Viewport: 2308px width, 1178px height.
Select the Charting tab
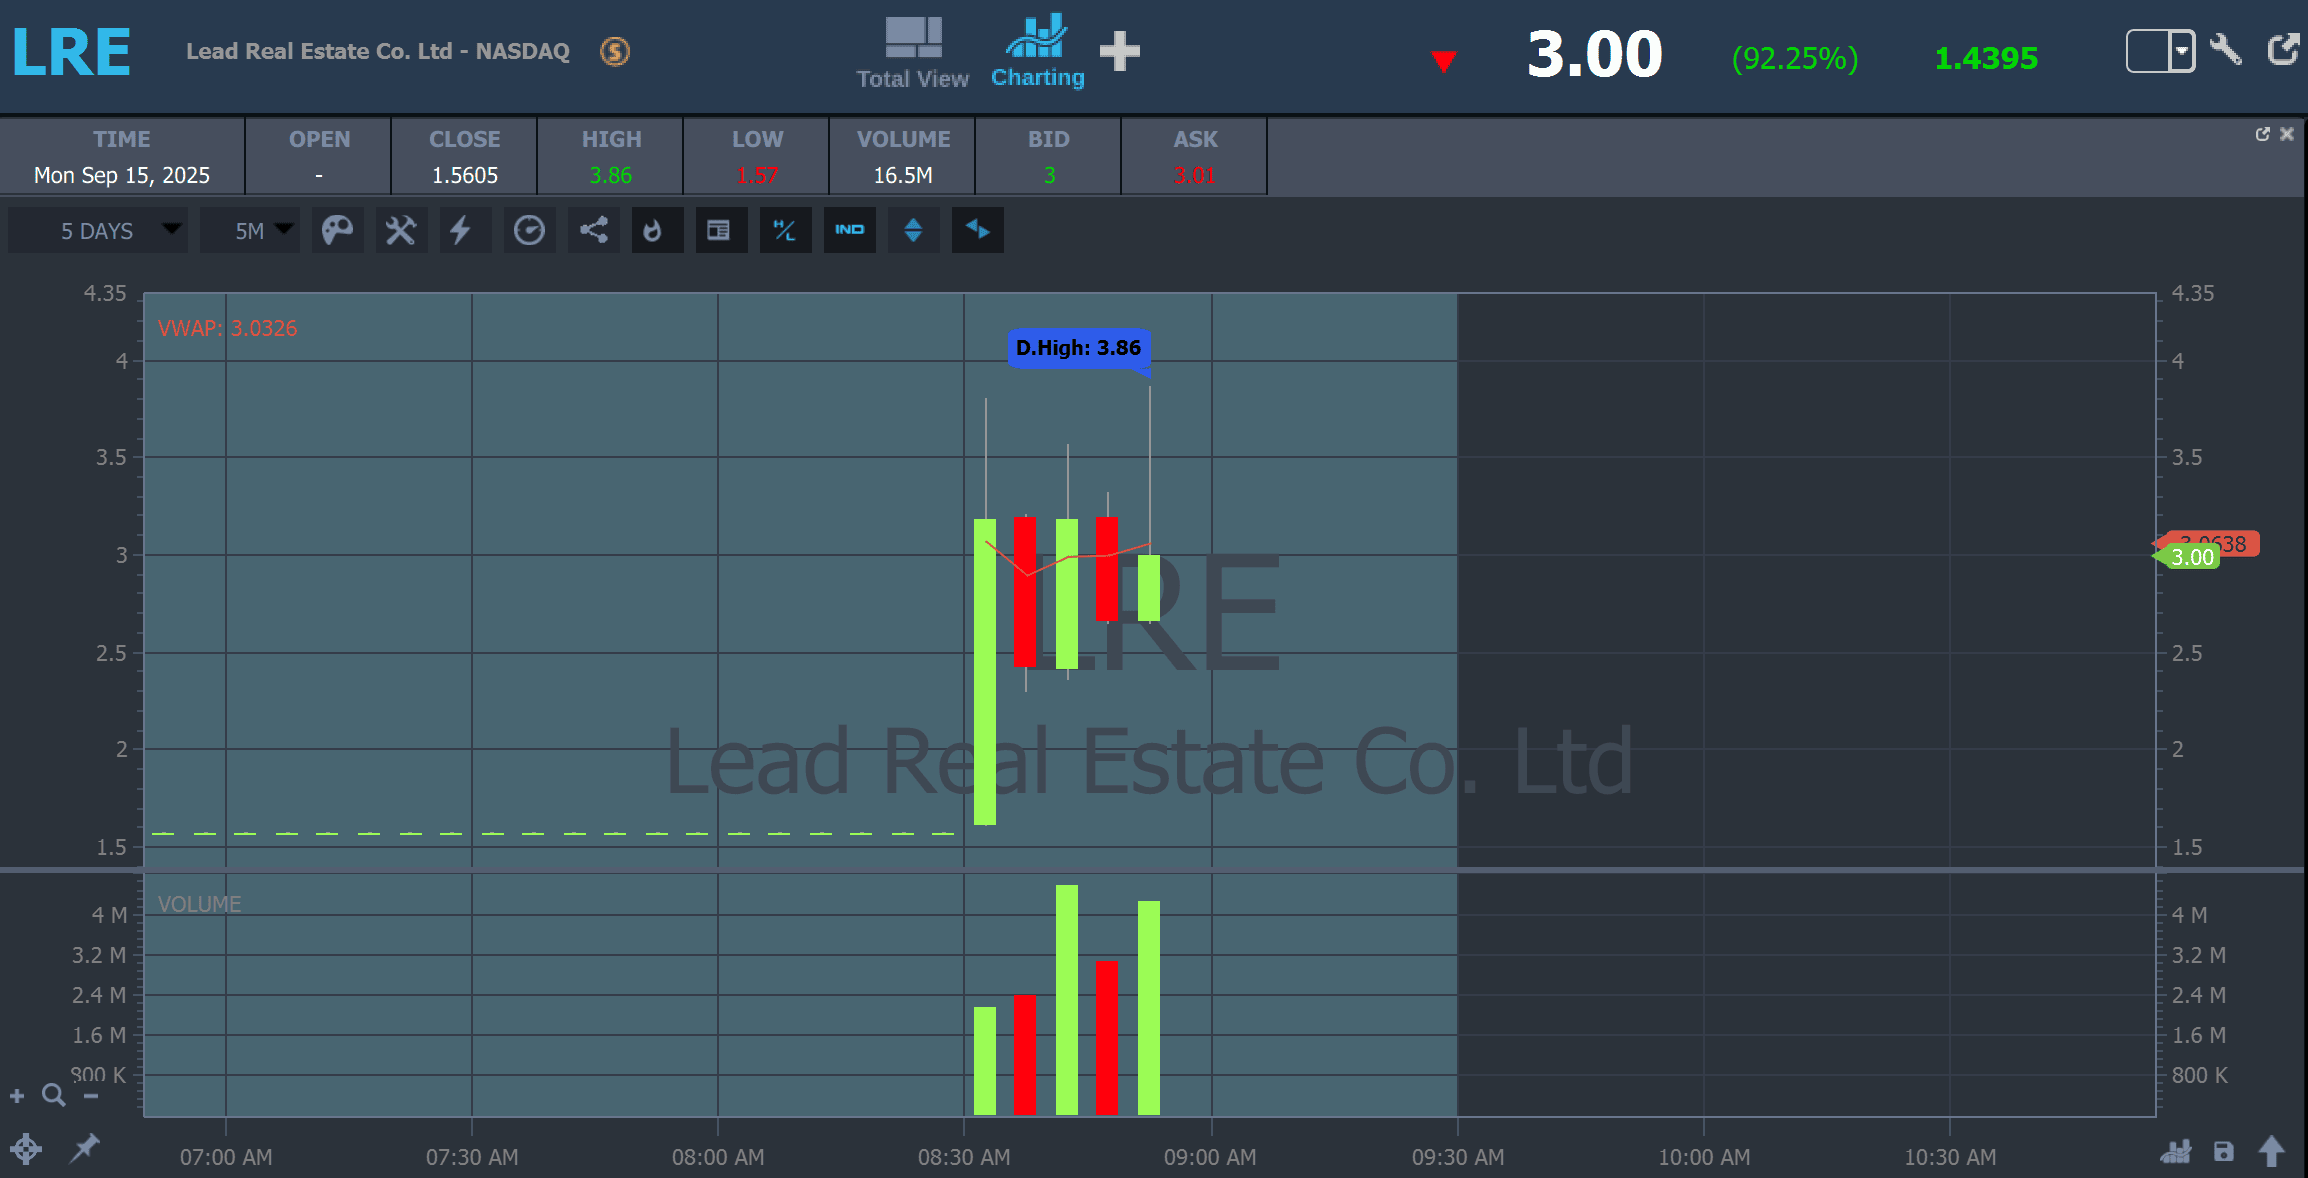[x=1037, y=52]
